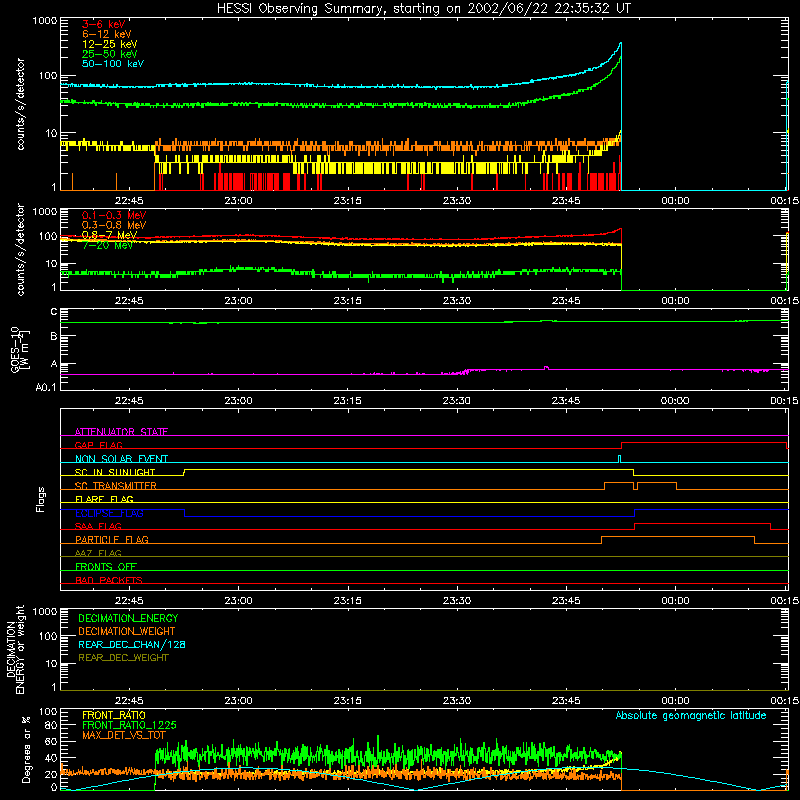Image resolution: width=800 pixels, height=800 pixels.
Task: Click the SC_IN_SUNLIGHT flag label
Action: (115, 472)
